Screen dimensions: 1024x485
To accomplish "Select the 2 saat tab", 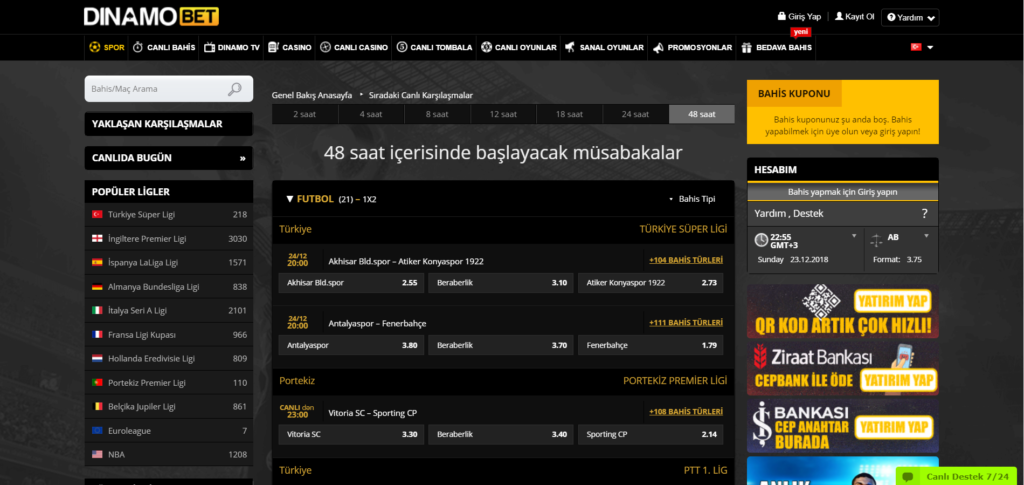I will 305,114.
